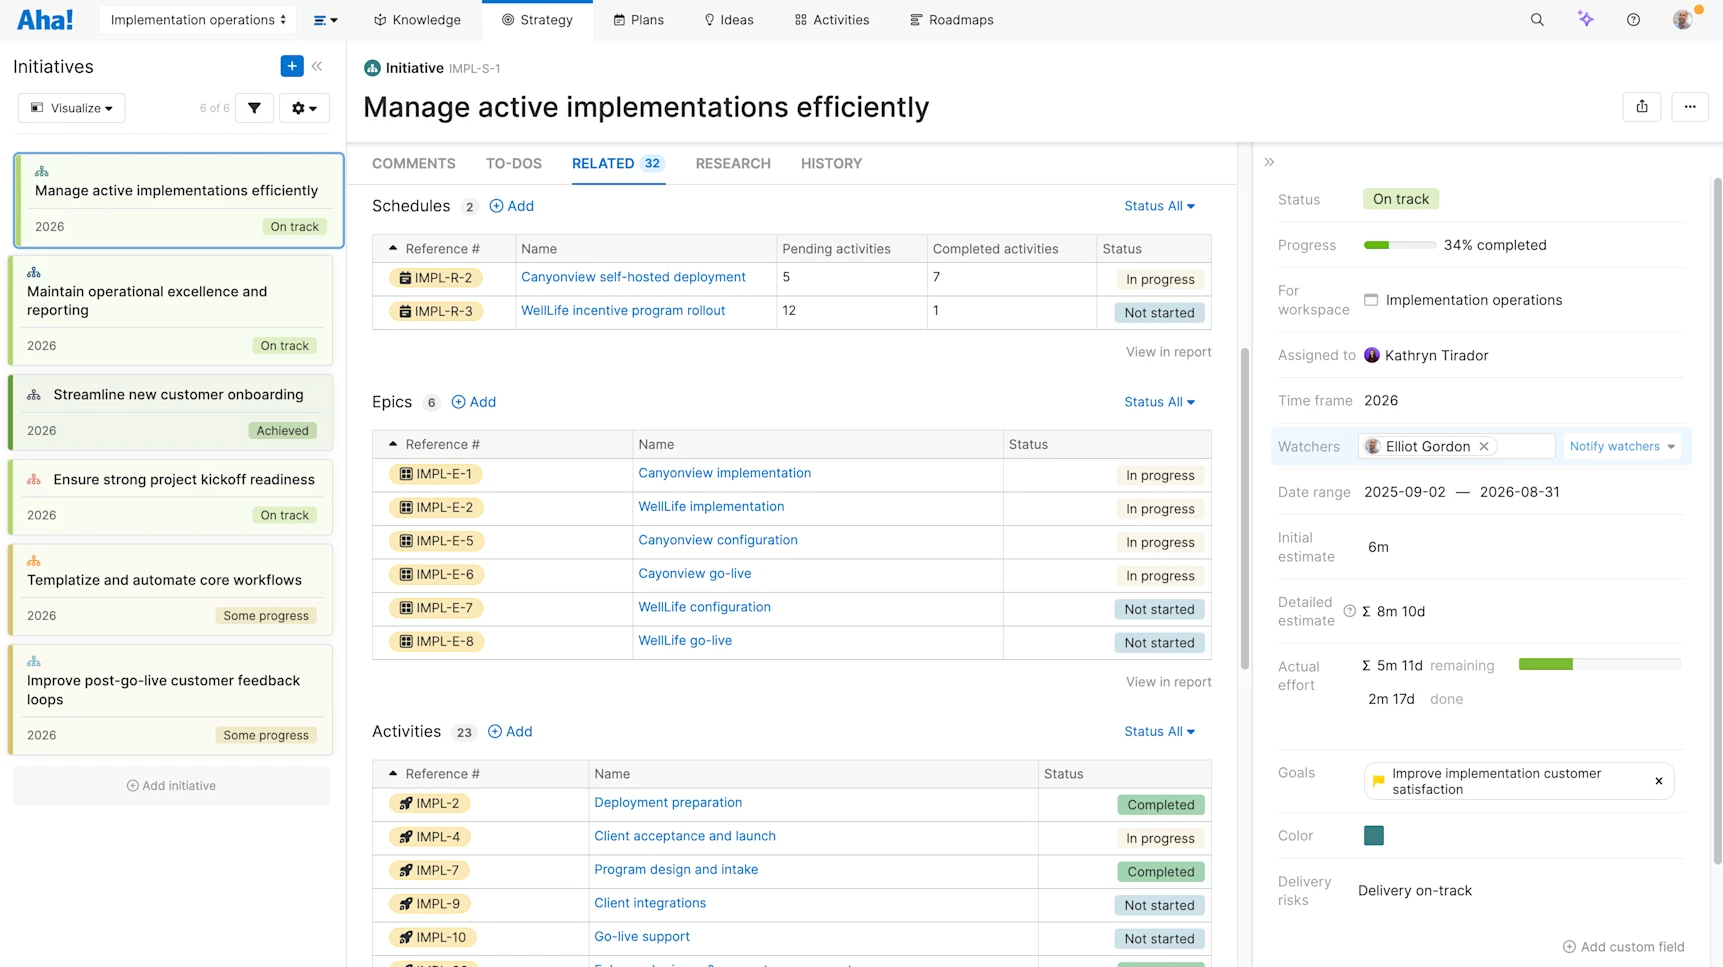Screen dimensions: 1723x967
Task: Expand Schedules Status All filter
Action: (1159, 206)
